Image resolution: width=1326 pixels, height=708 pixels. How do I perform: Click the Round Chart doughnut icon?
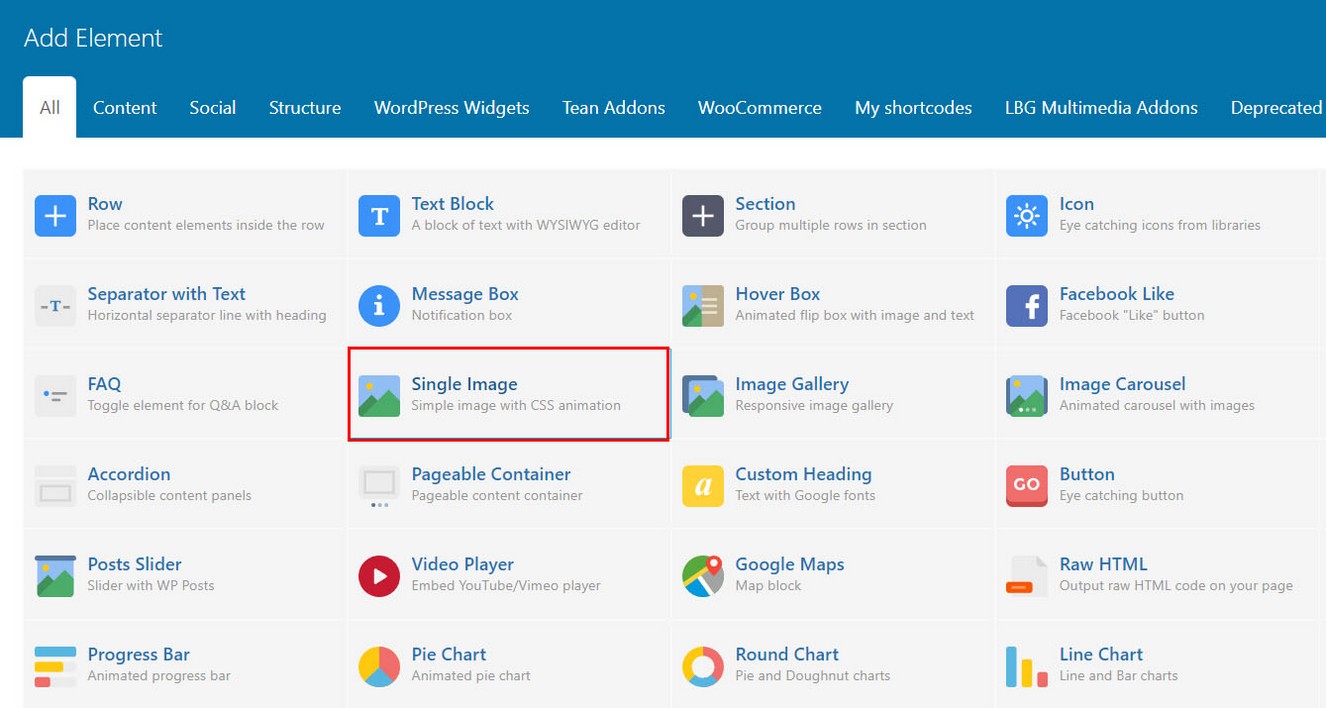tap(703, 666)
